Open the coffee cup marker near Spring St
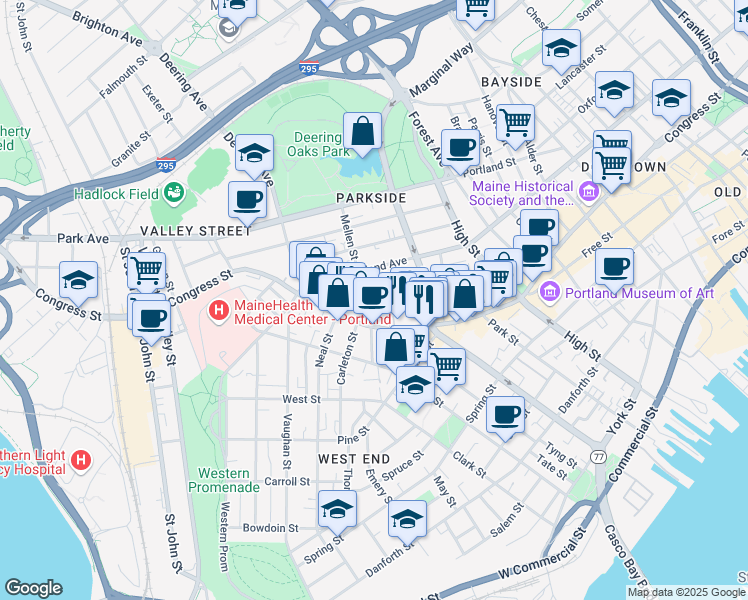The image size is (748, 600). tap(505, 418)
